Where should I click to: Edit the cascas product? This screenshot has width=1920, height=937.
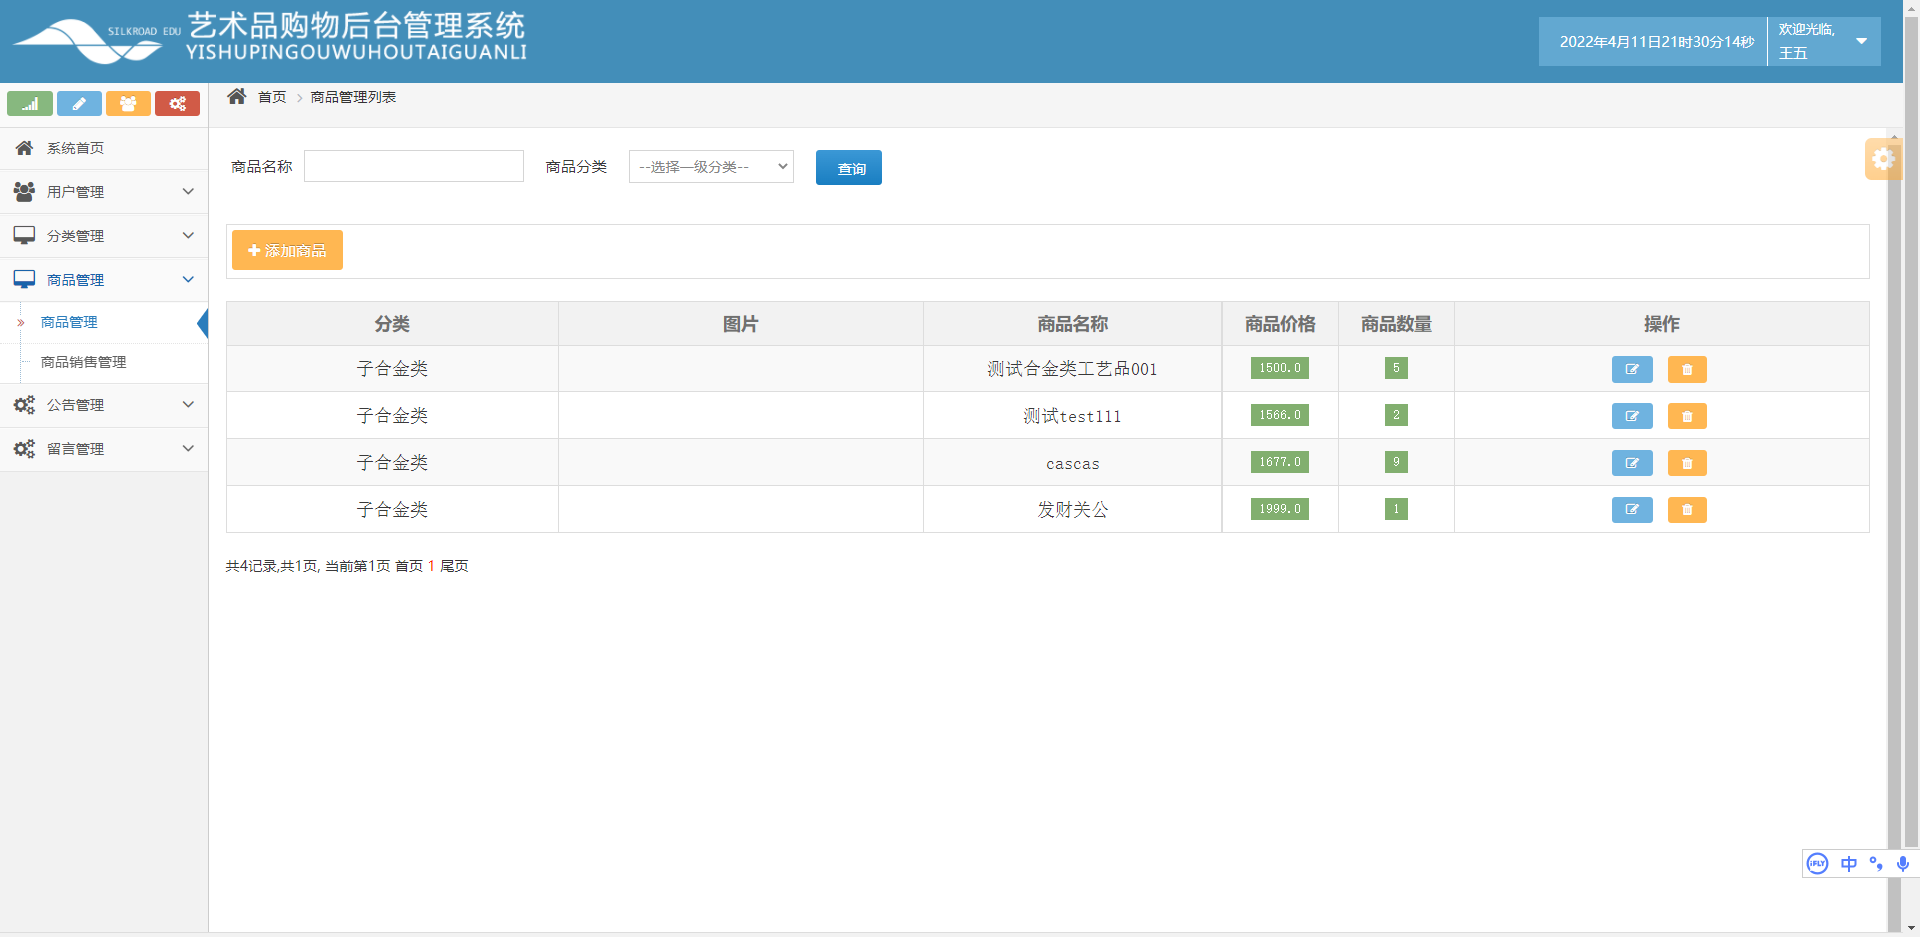tap(1632, 463)
